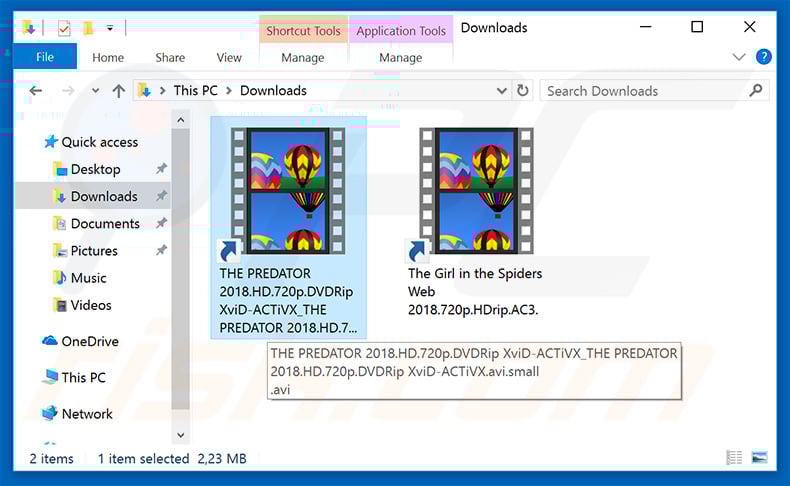Screen dimensions: 790x486
Task: Open the recent locations dropdown
Action: coord(95,91)
